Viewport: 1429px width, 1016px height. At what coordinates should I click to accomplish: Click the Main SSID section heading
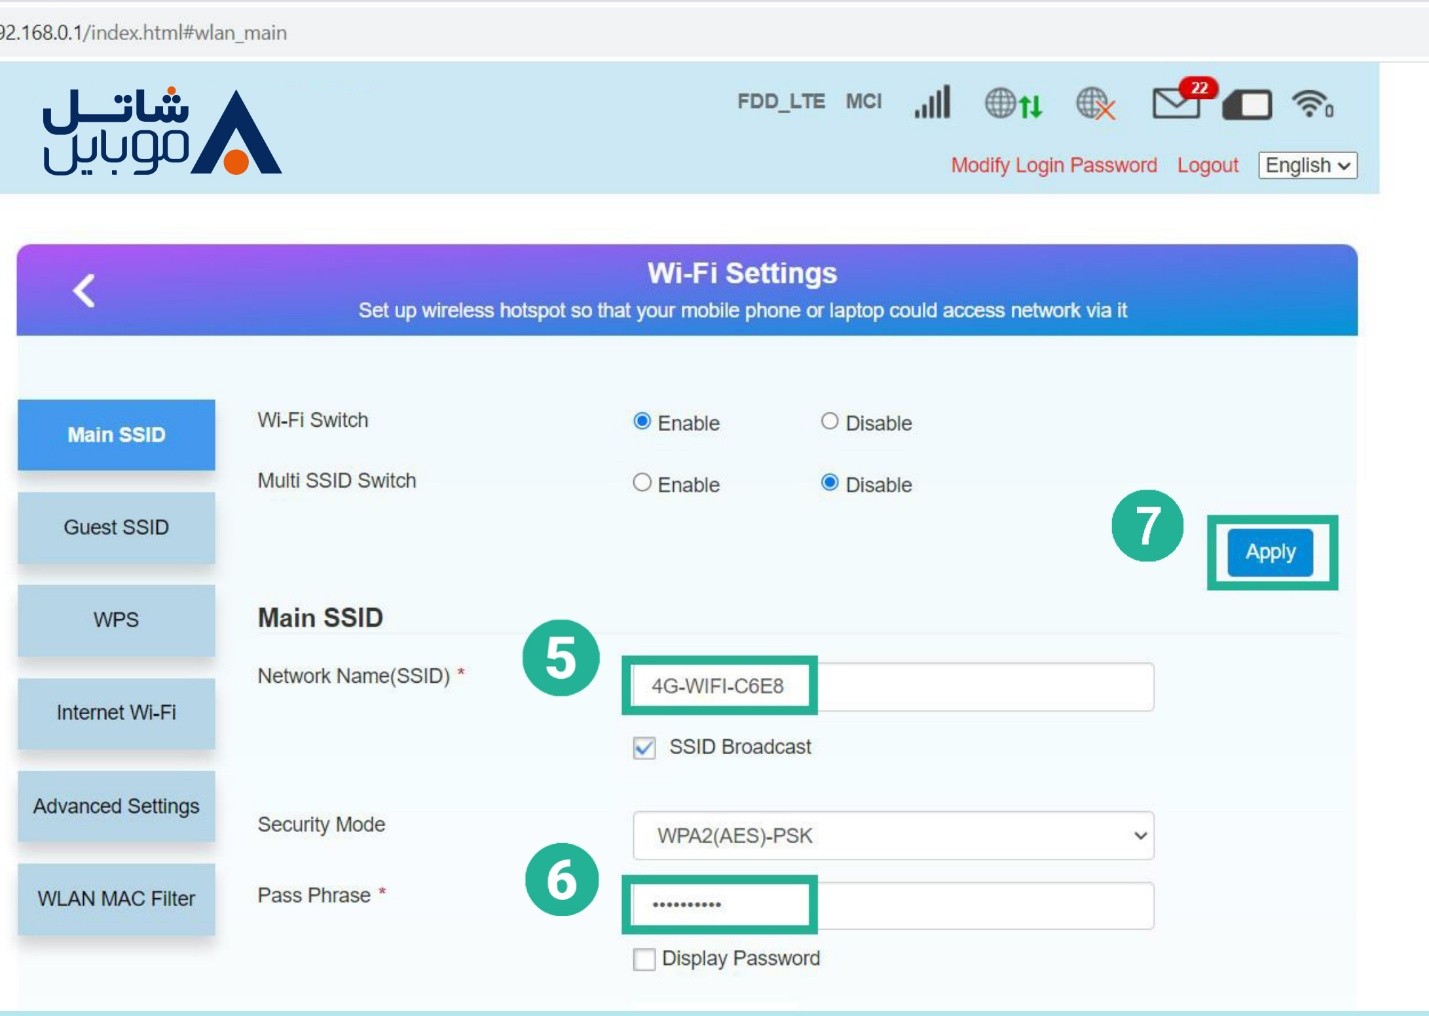pyautogui.click(x=320, y=618)
